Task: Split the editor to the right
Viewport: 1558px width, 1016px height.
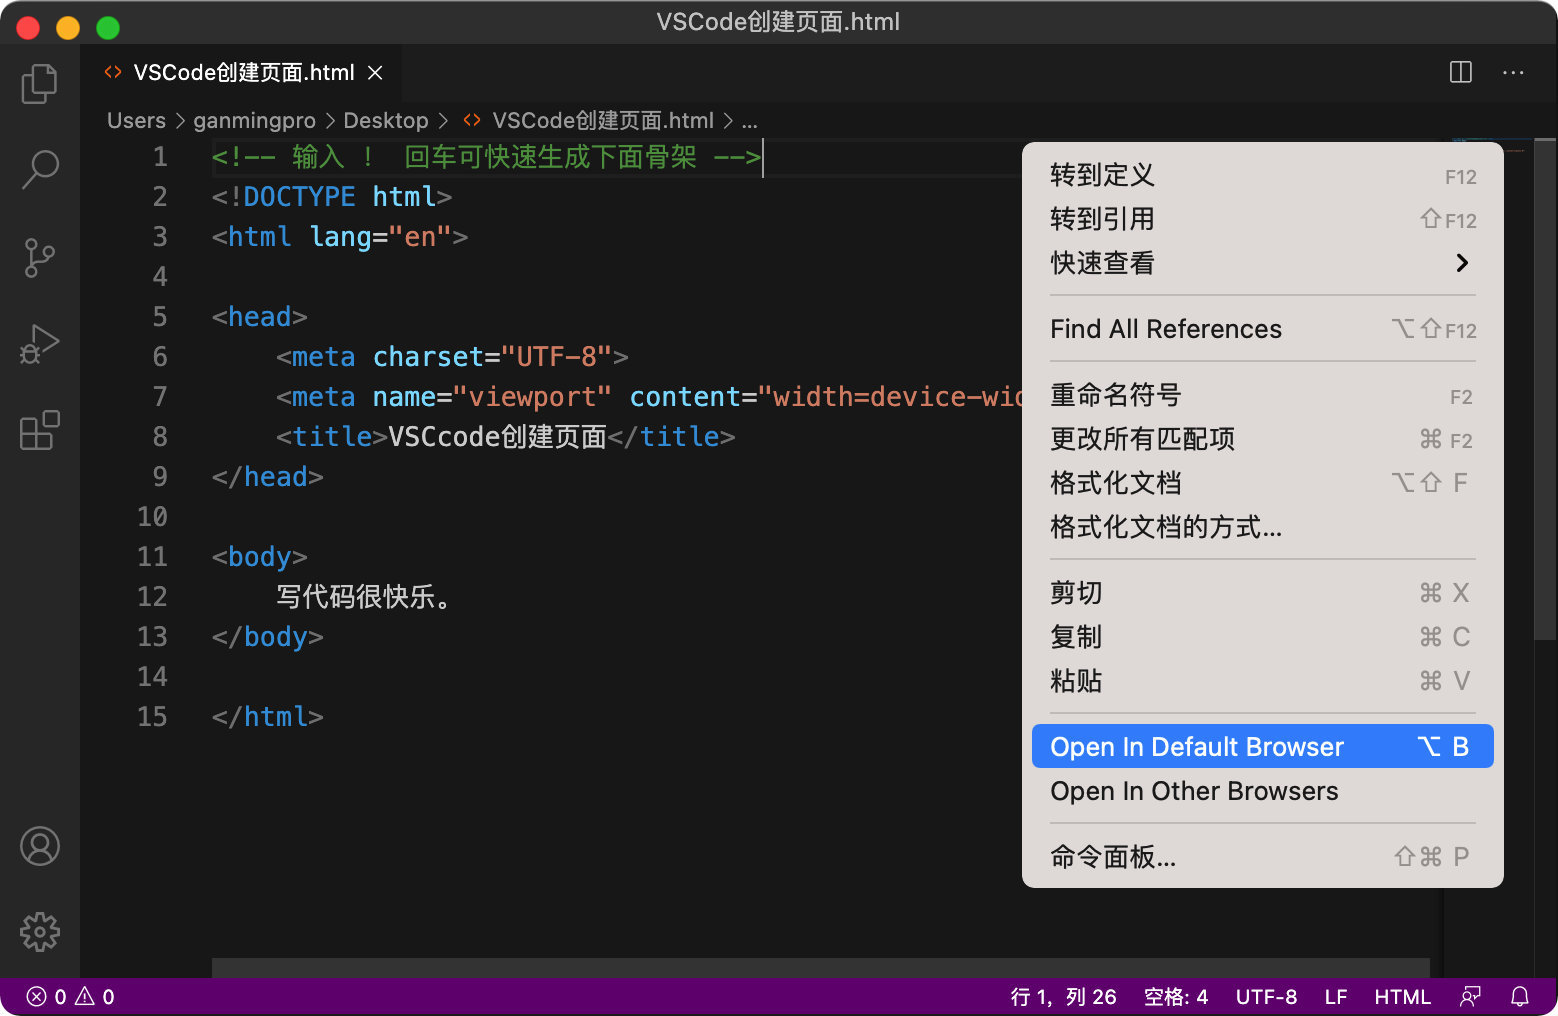Action: tap(1461, 72)
